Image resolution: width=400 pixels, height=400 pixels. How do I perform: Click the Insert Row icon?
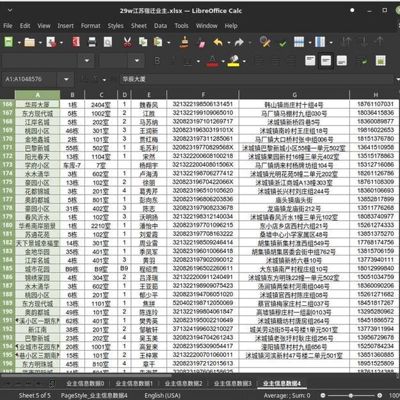[299, 42]
